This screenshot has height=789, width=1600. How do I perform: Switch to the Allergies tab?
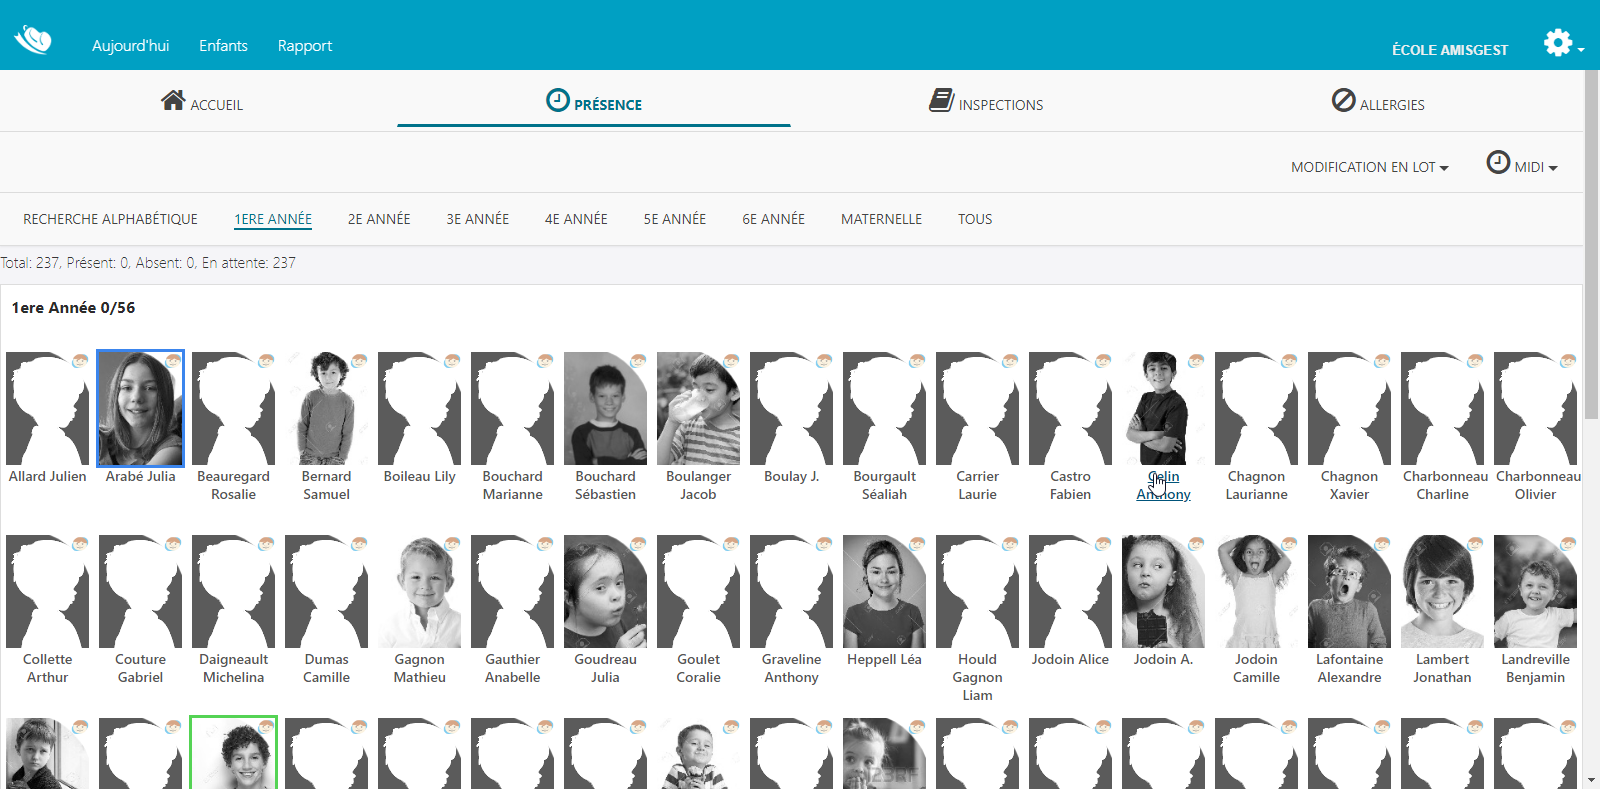coord(1378,101)
